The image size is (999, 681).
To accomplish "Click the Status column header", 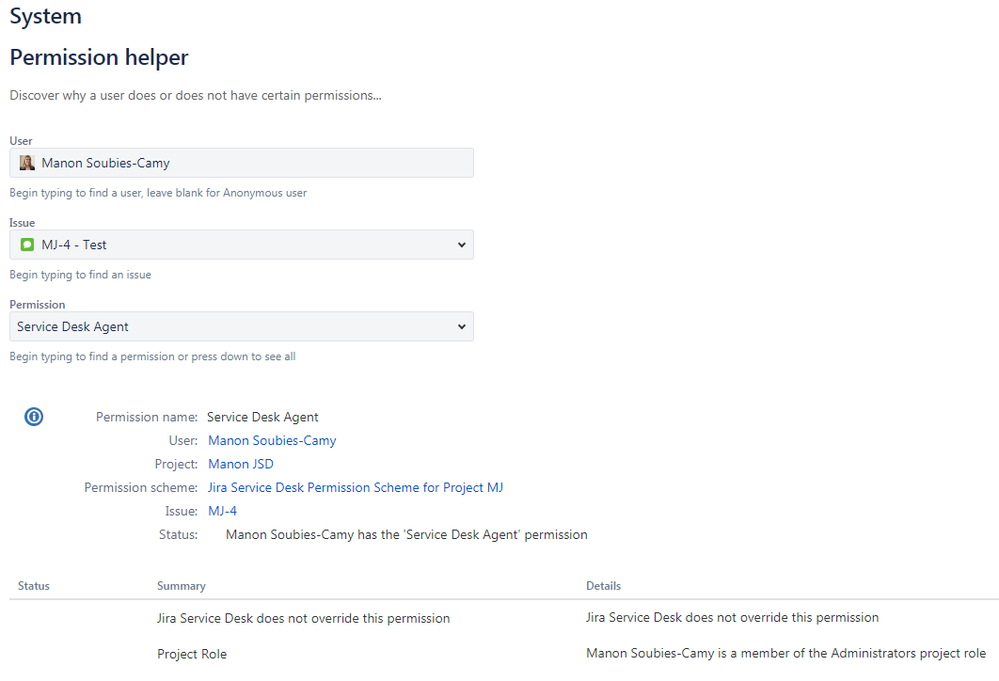I will coord(33,585).
